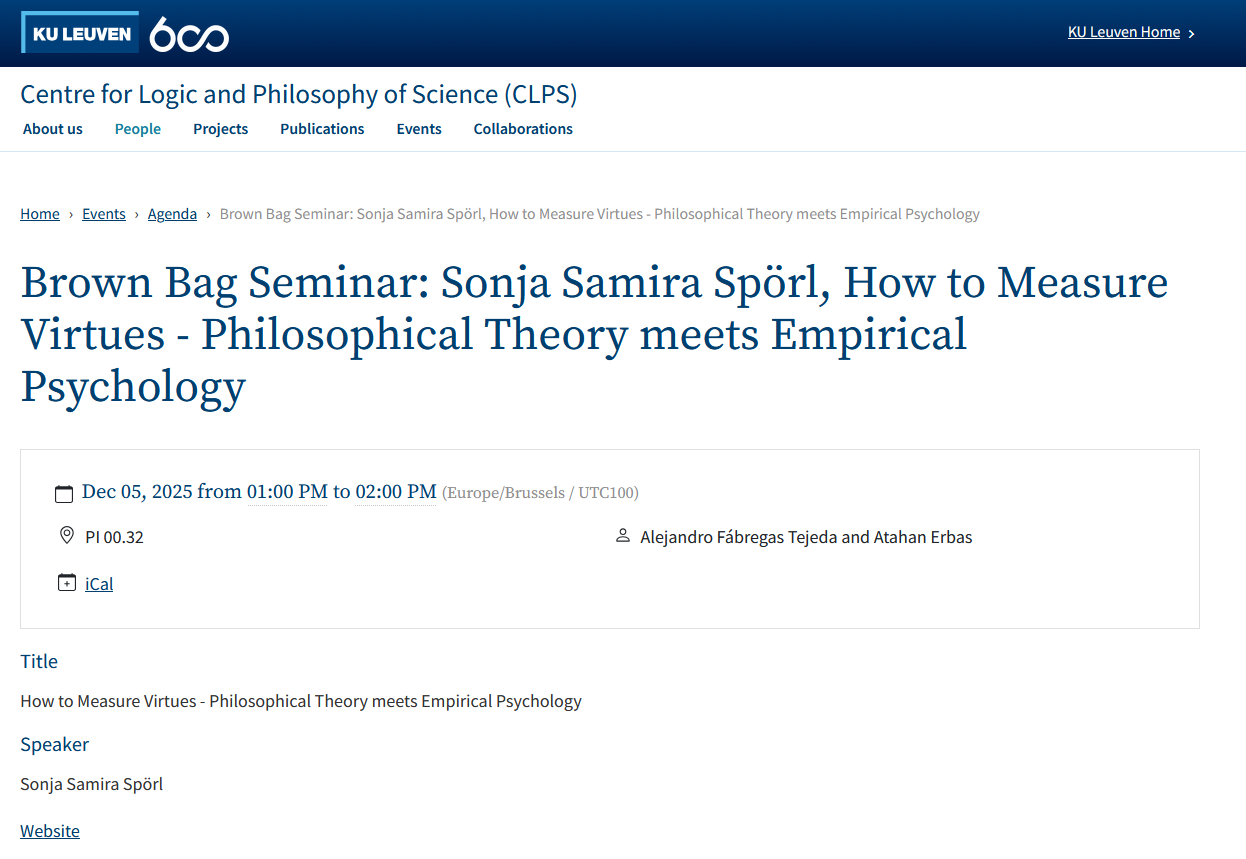This screenshot has width=1246, height=859.
Task: Select Events in the navigation bar
Action: click(x=419, y=129)
